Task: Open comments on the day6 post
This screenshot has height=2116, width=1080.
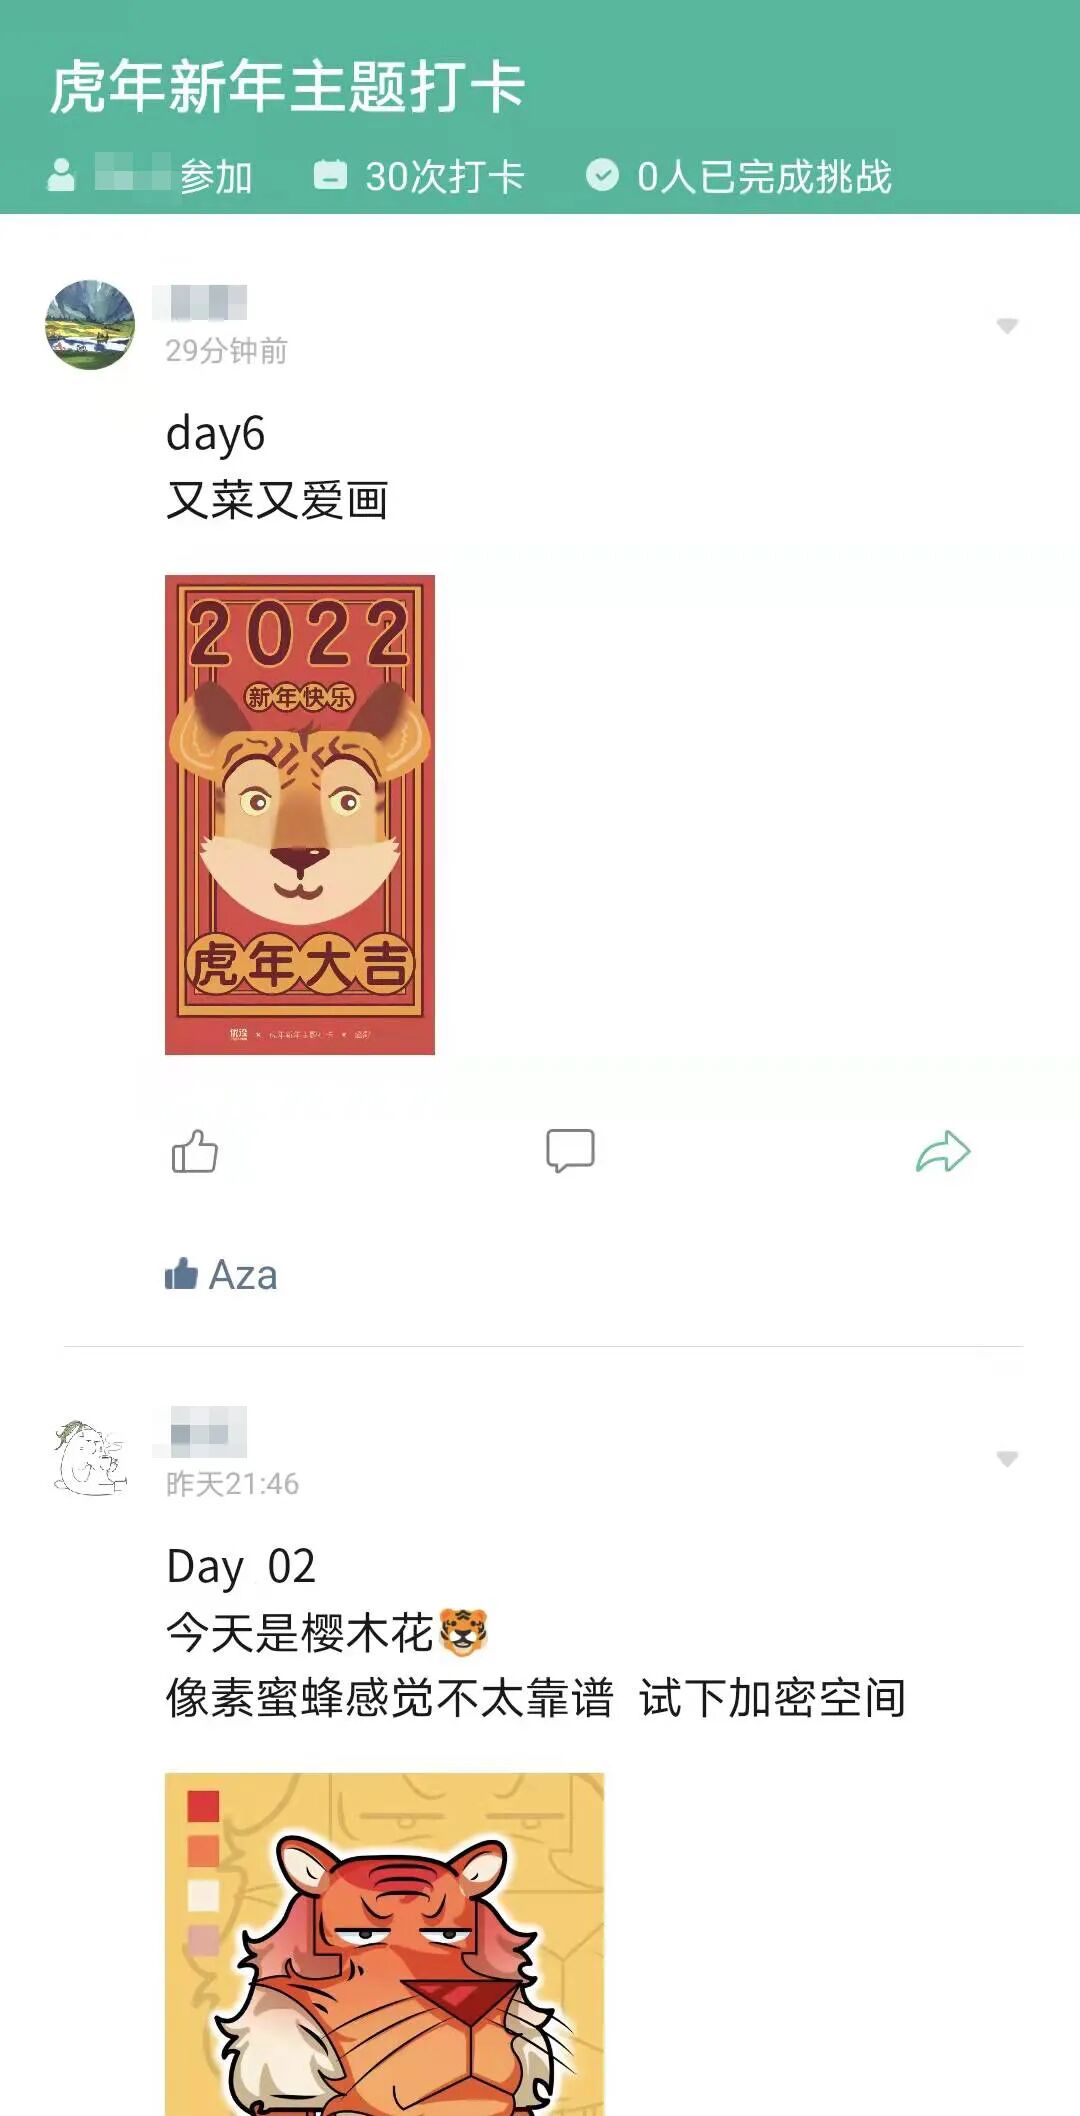Action: pyautogui.click(x=570, y=1151)
